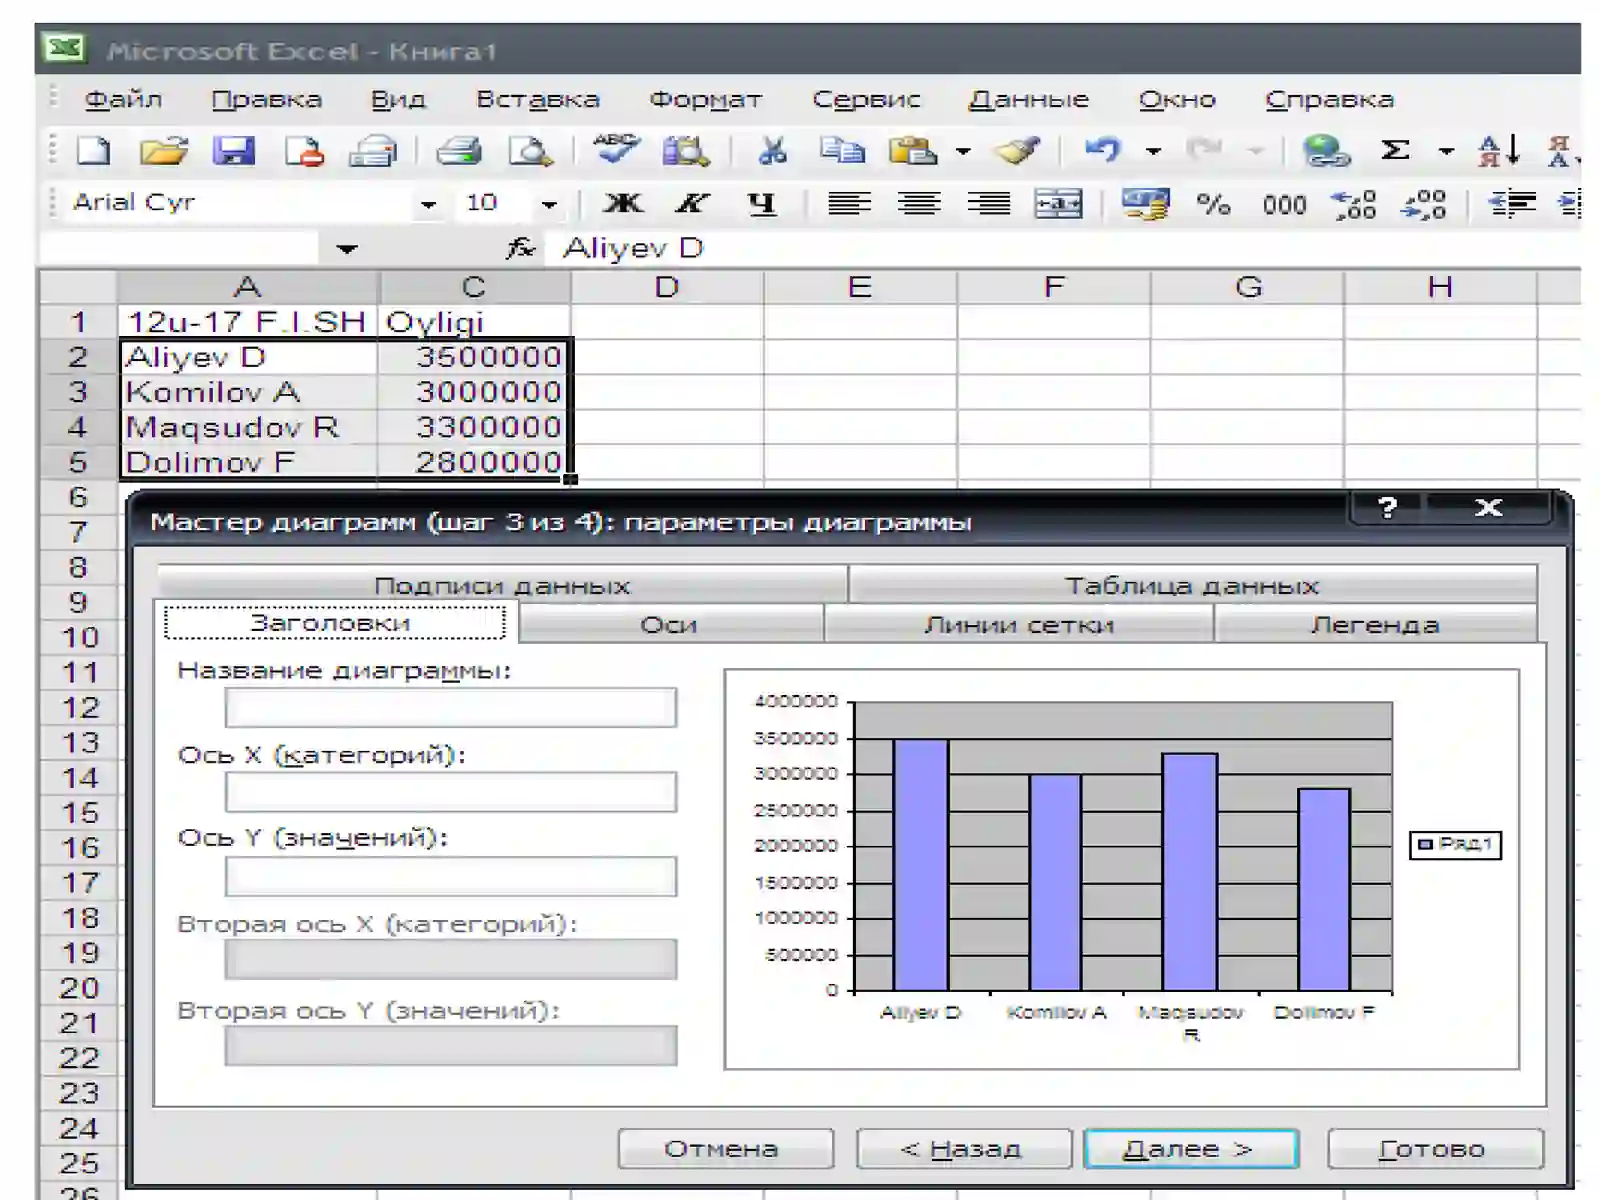This screenshot has width=1600, height=1200.
Task: Toggle italic К formatting
Action: click(692, 204)
